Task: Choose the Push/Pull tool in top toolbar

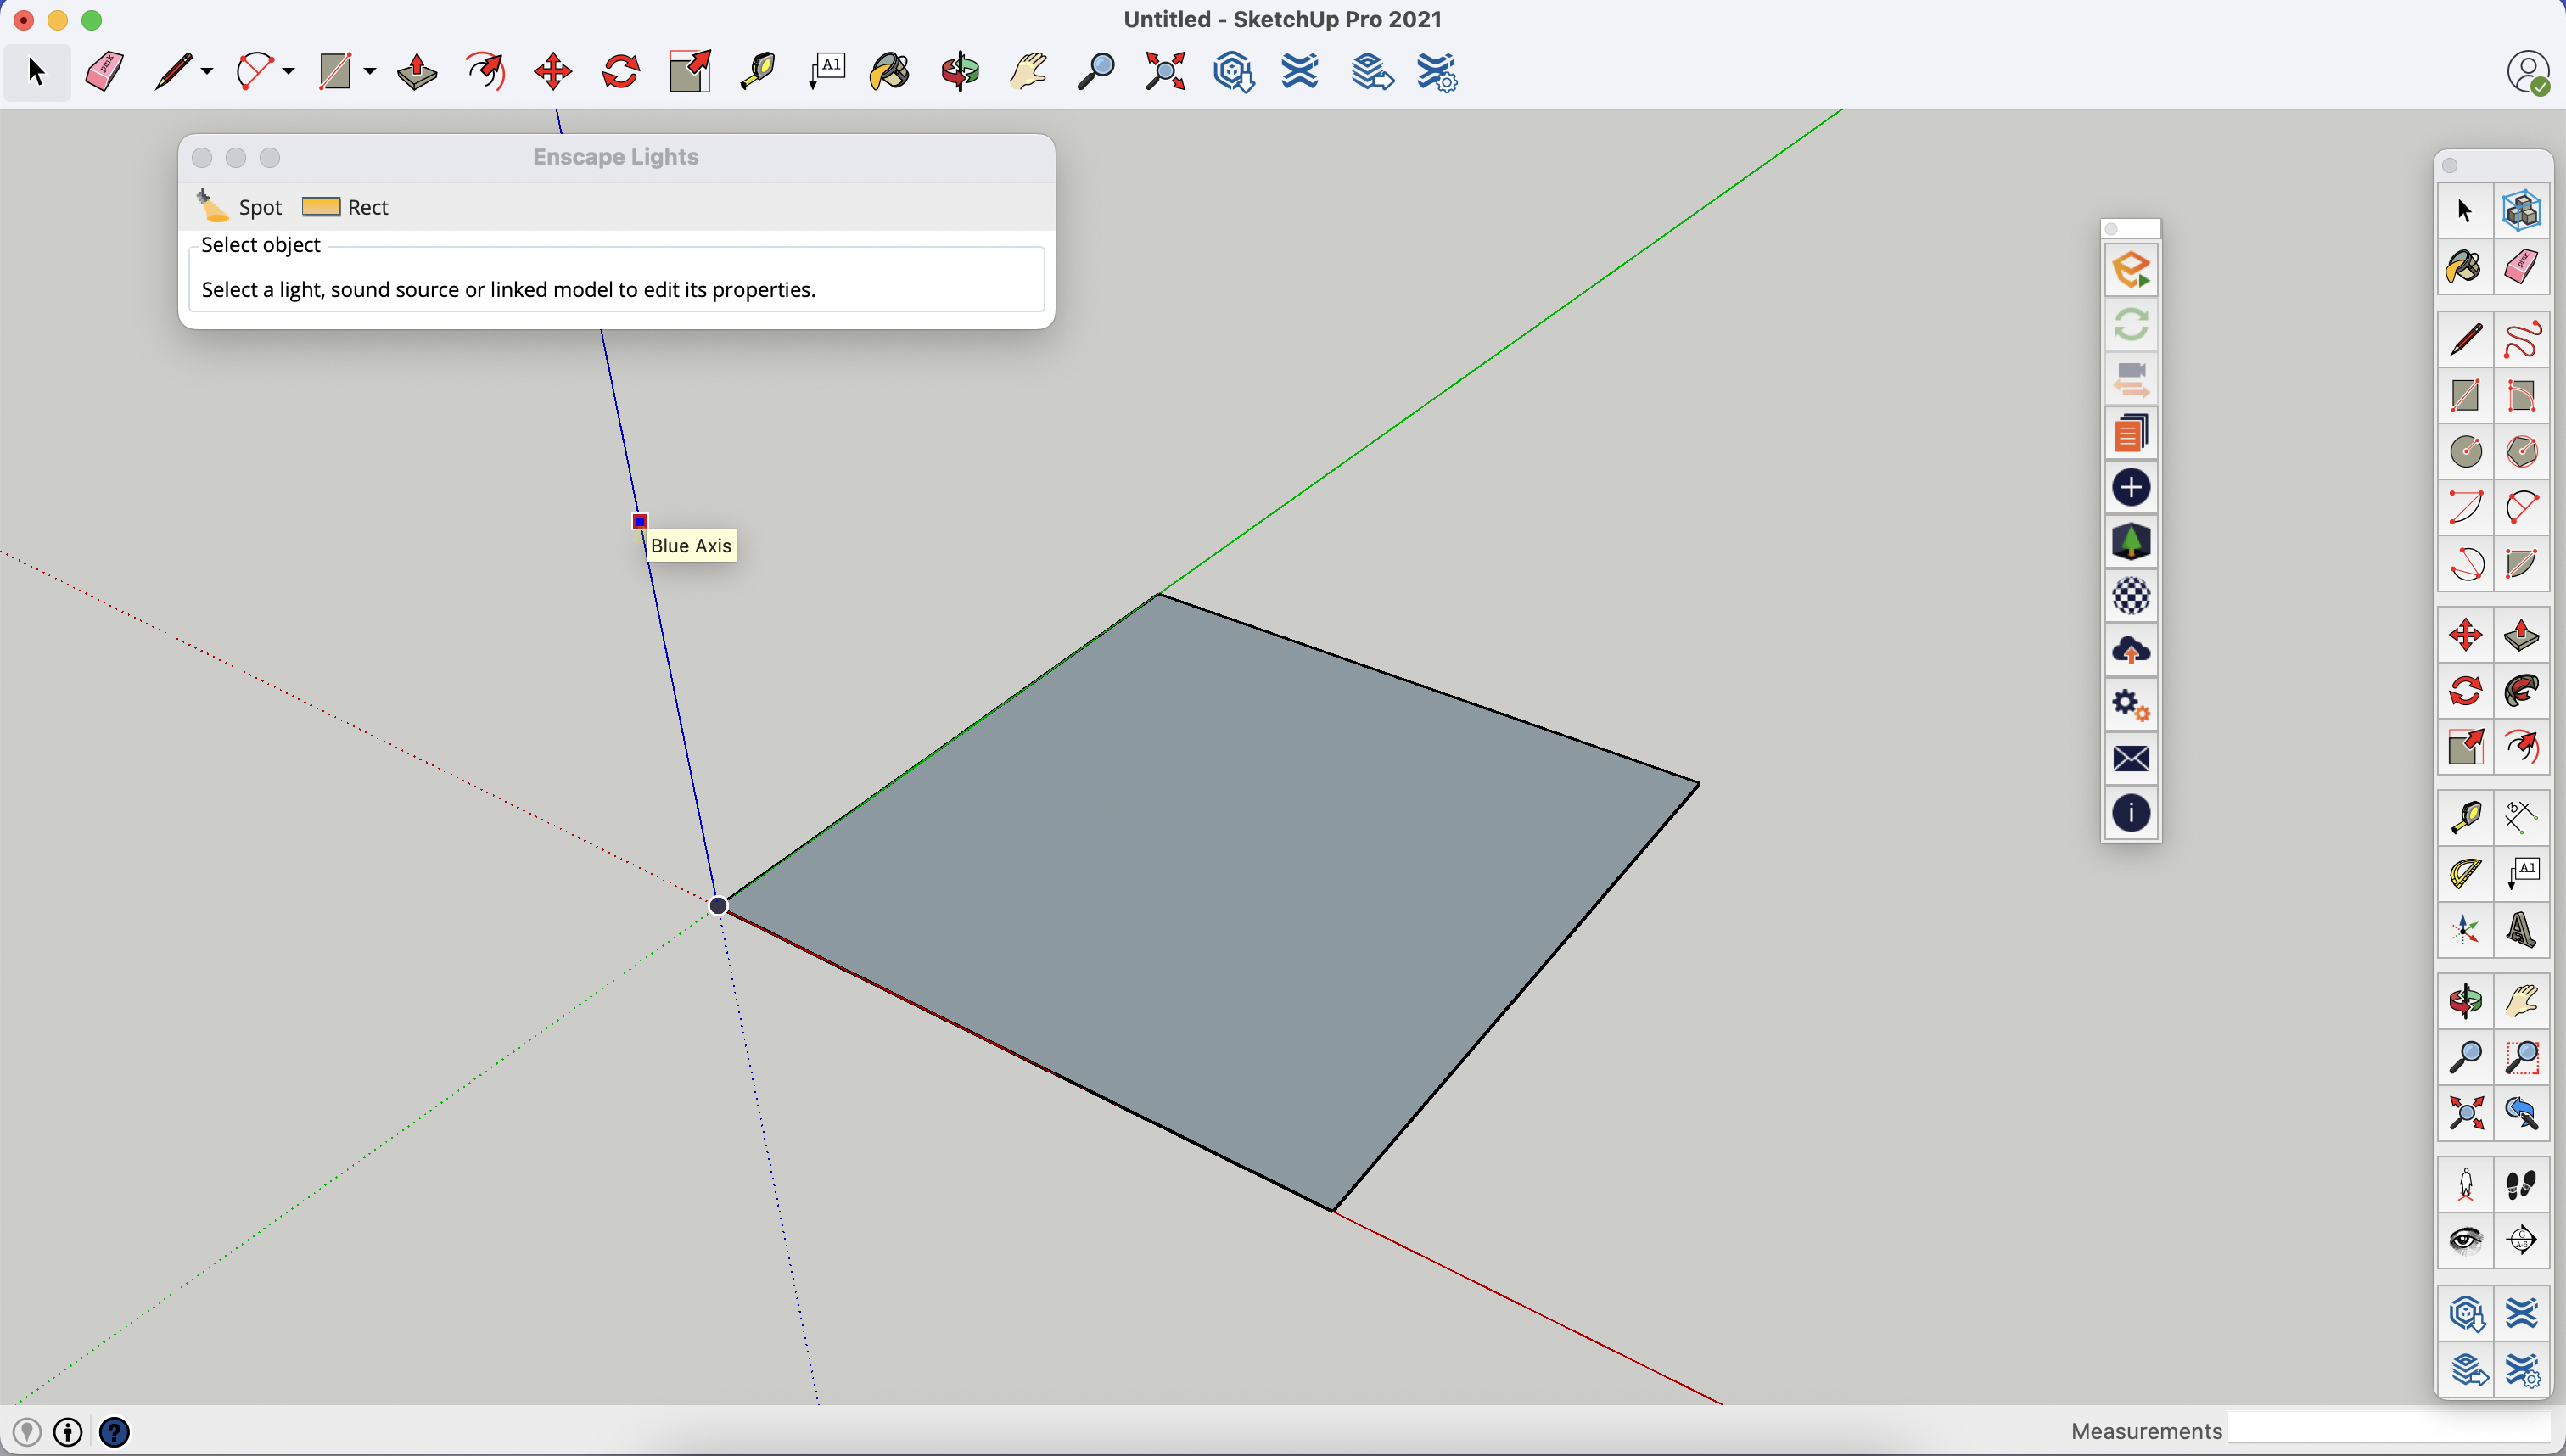Action: click(417, 72)
